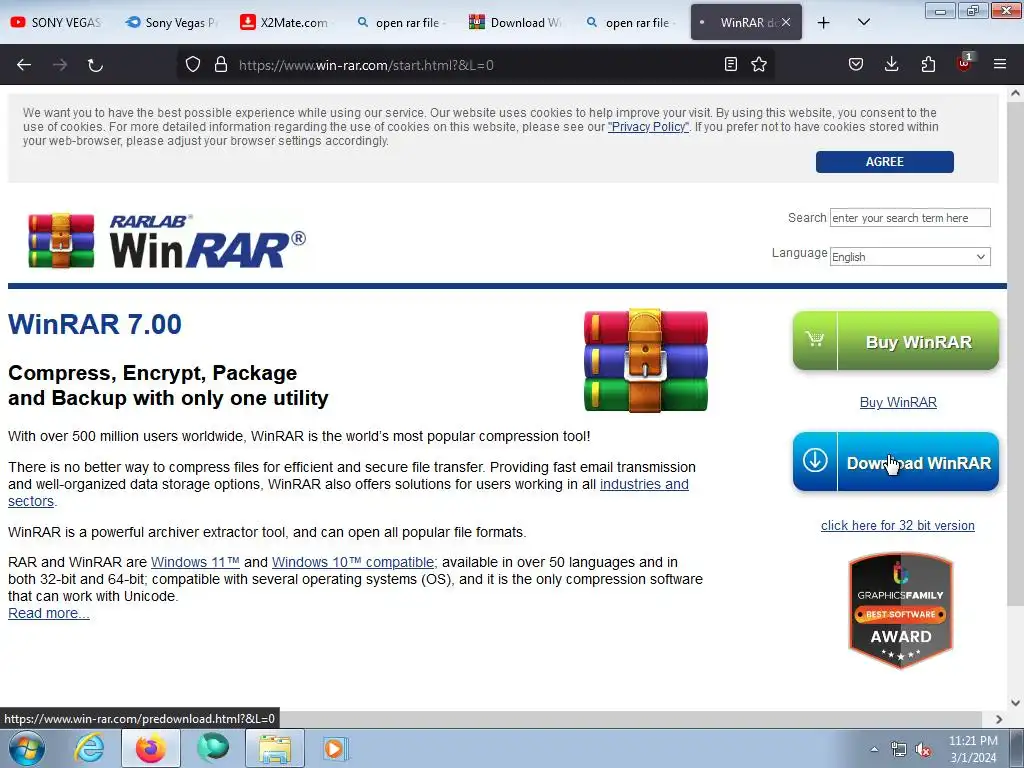Go back using browser back arrow
Image resolution: width=1024 pixels, height=768 pixels.
(x=24, y=65)
